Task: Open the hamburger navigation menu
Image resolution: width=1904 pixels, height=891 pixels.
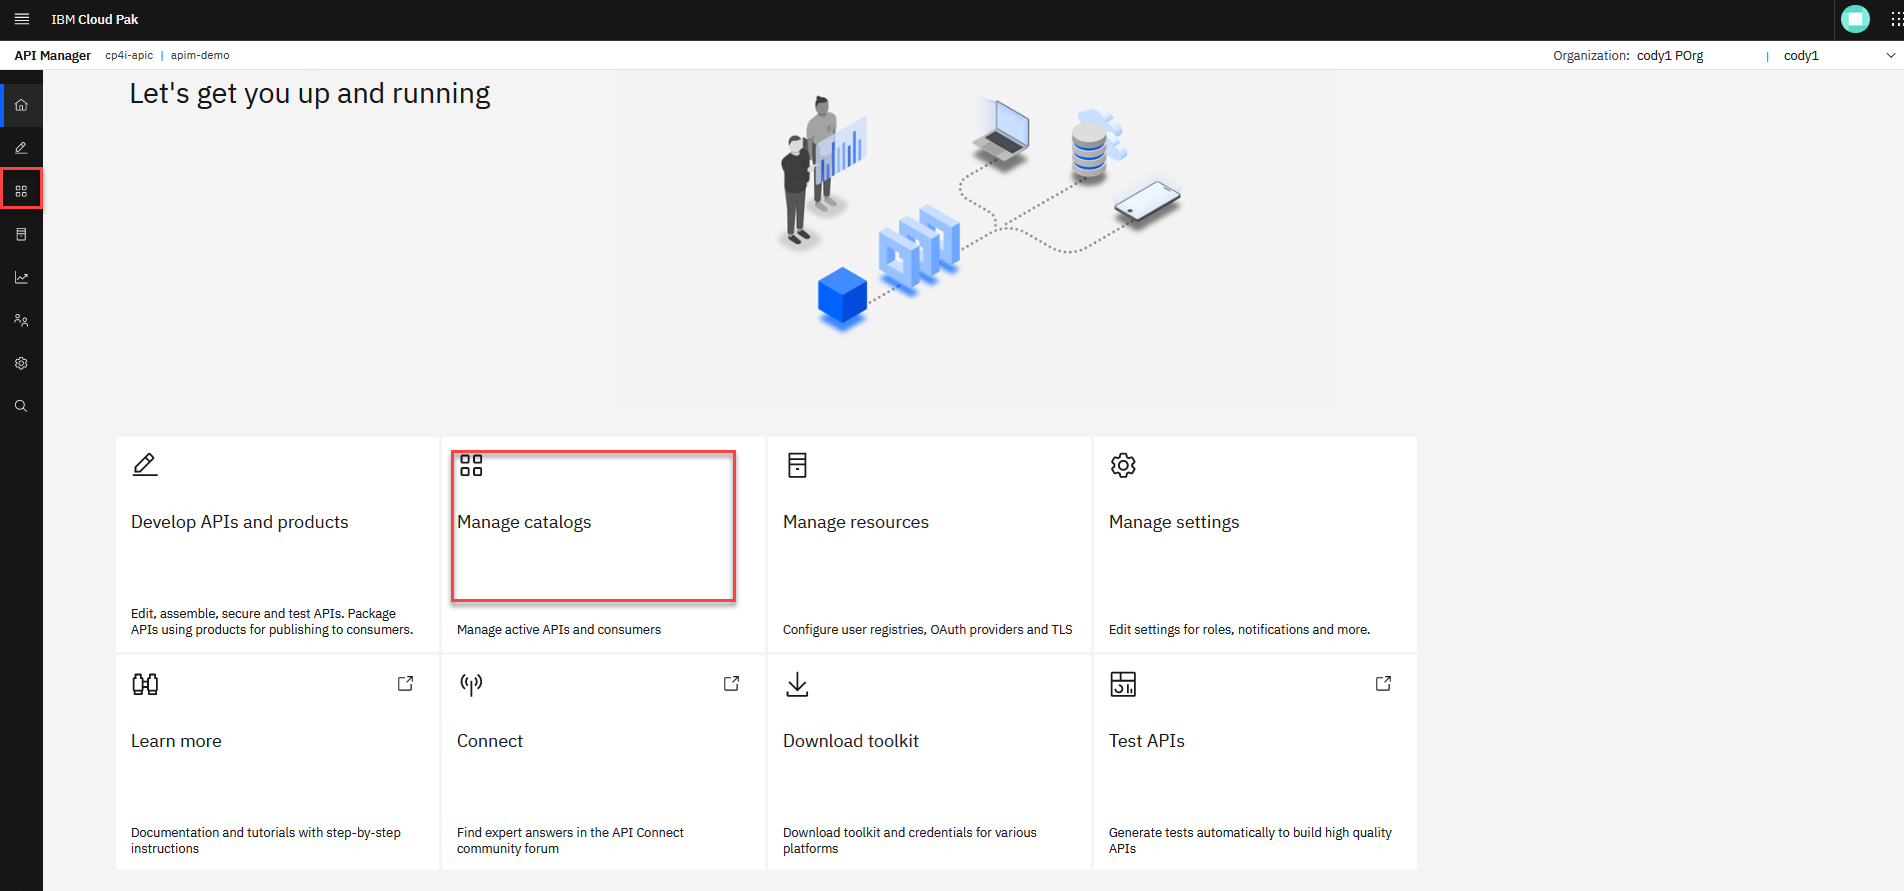Action: click(21, 19)
